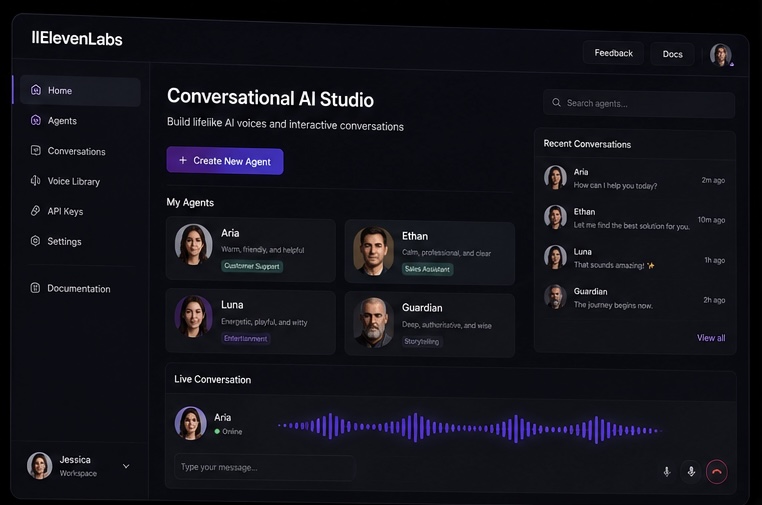Click the Customer Support tag on Aria
Screen dimensions: 762x505
pyautogui.click(x=252, y=266)
